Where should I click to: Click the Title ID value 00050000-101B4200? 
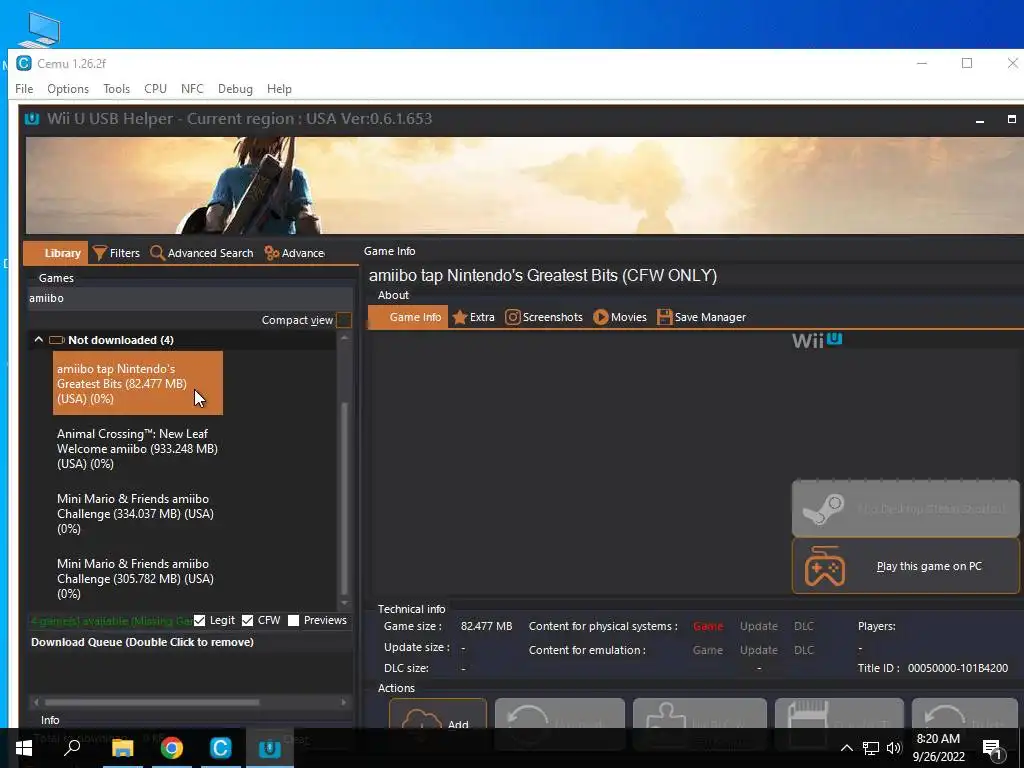click(957, 668)
